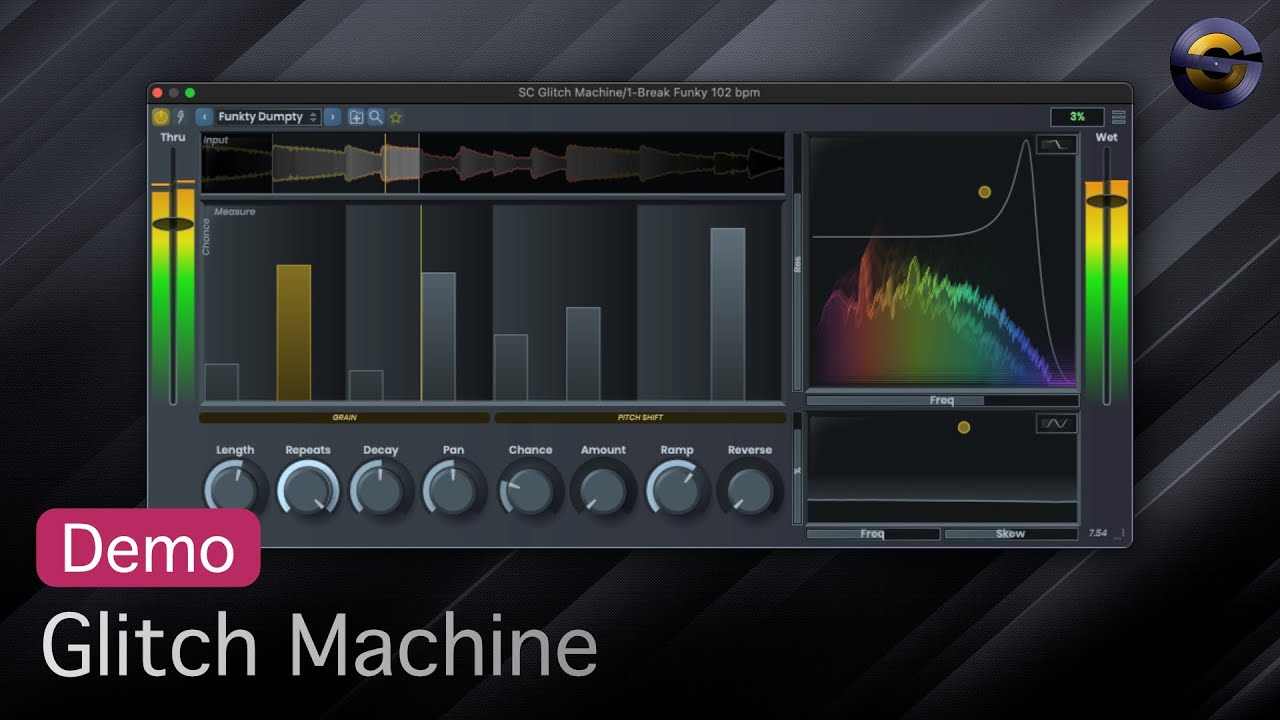This screenshot has height=720, width=1280.
Task: Click the Ramp knob
Action: click(677, 489)
